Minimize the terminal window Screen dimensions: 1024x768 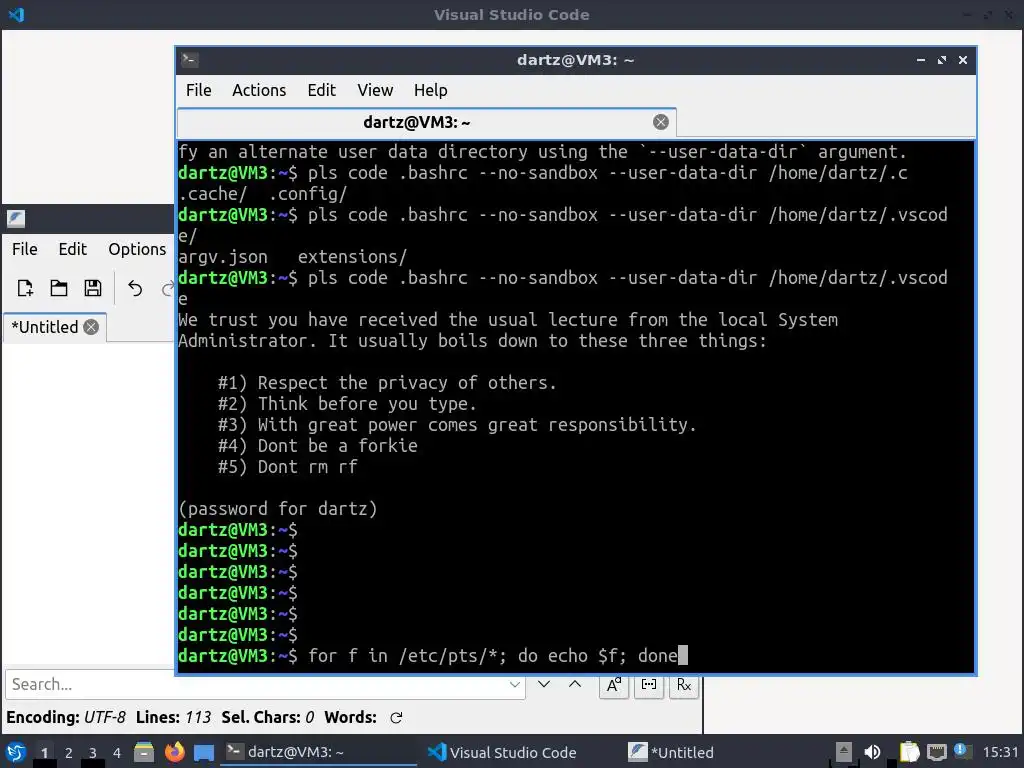pos(921,60)
